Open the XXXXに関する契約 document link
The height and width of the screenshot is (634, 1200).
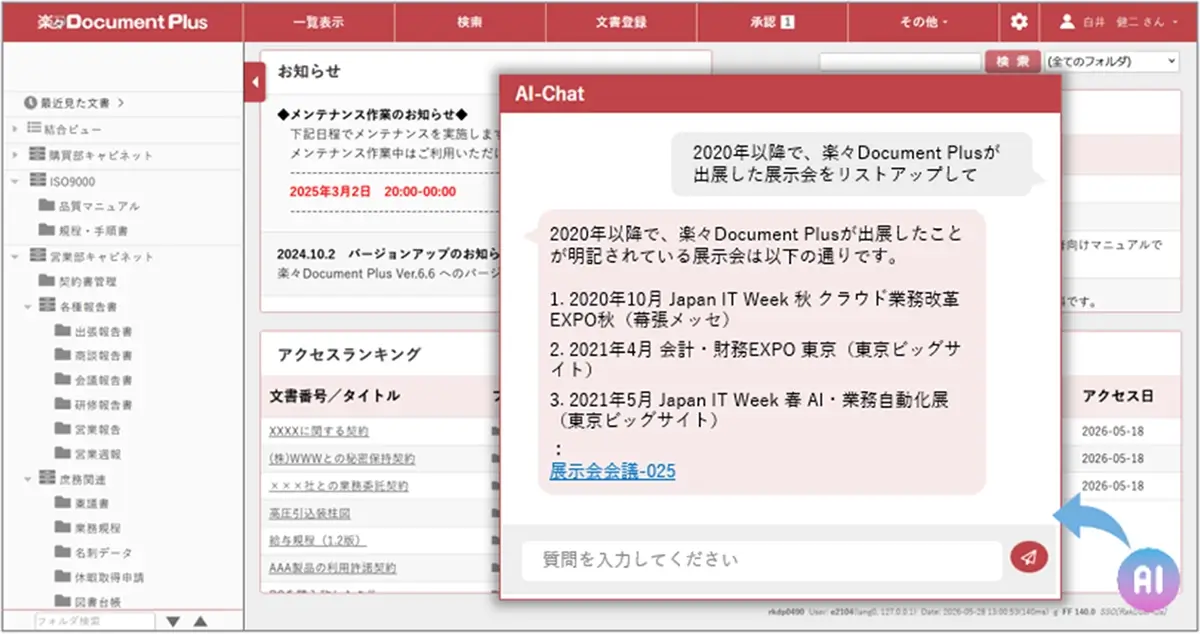point(319,431)
